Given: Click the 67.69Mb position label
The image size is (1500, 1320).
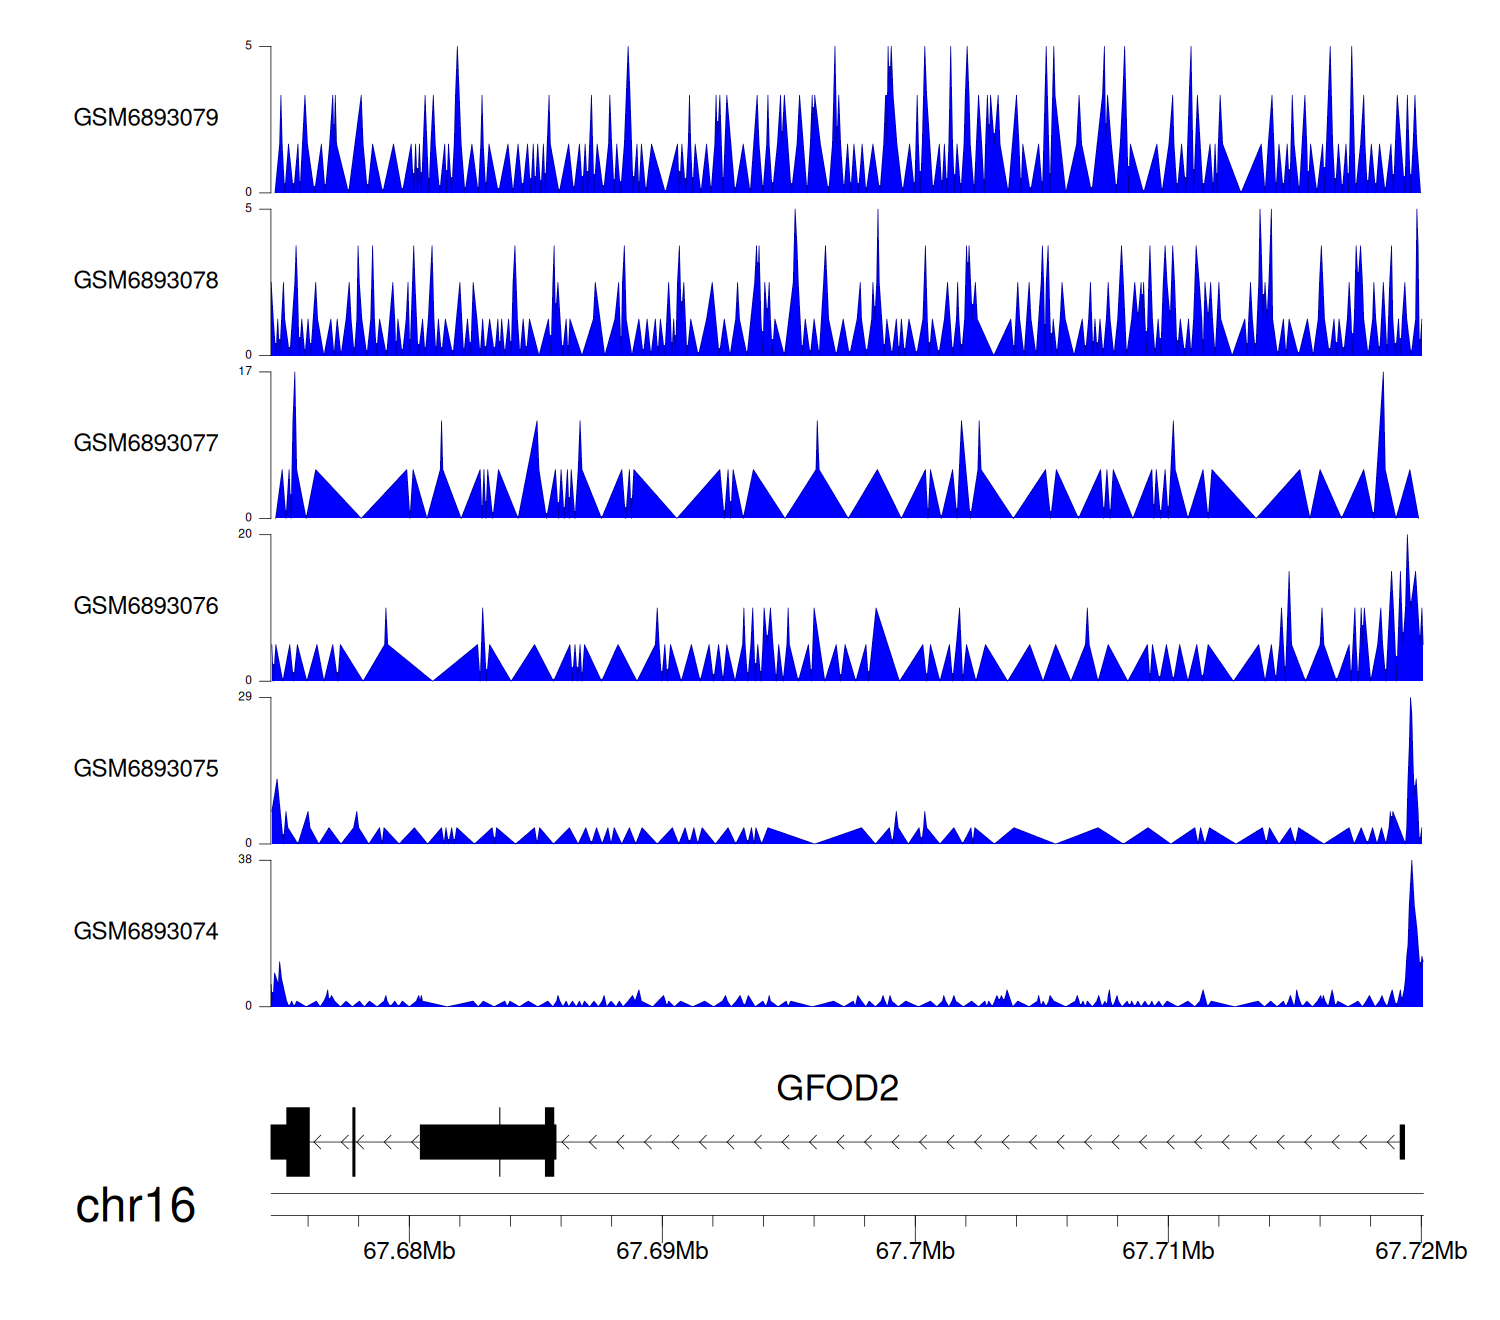Looking at the screenshot, I should 662,1251.
